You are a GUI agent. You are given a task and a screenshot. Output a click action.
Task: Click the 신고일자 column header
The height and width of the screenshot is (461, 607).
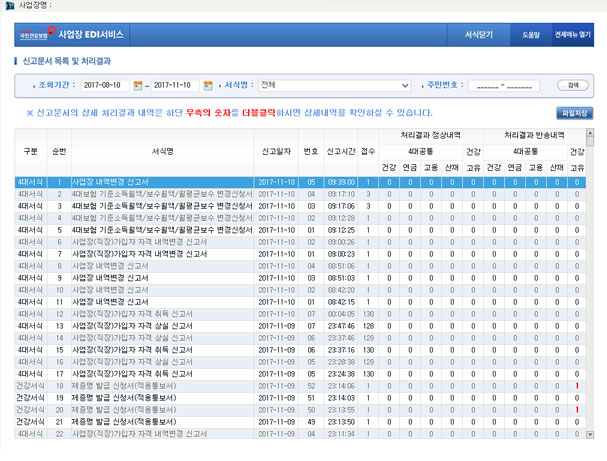pos(276,152)
